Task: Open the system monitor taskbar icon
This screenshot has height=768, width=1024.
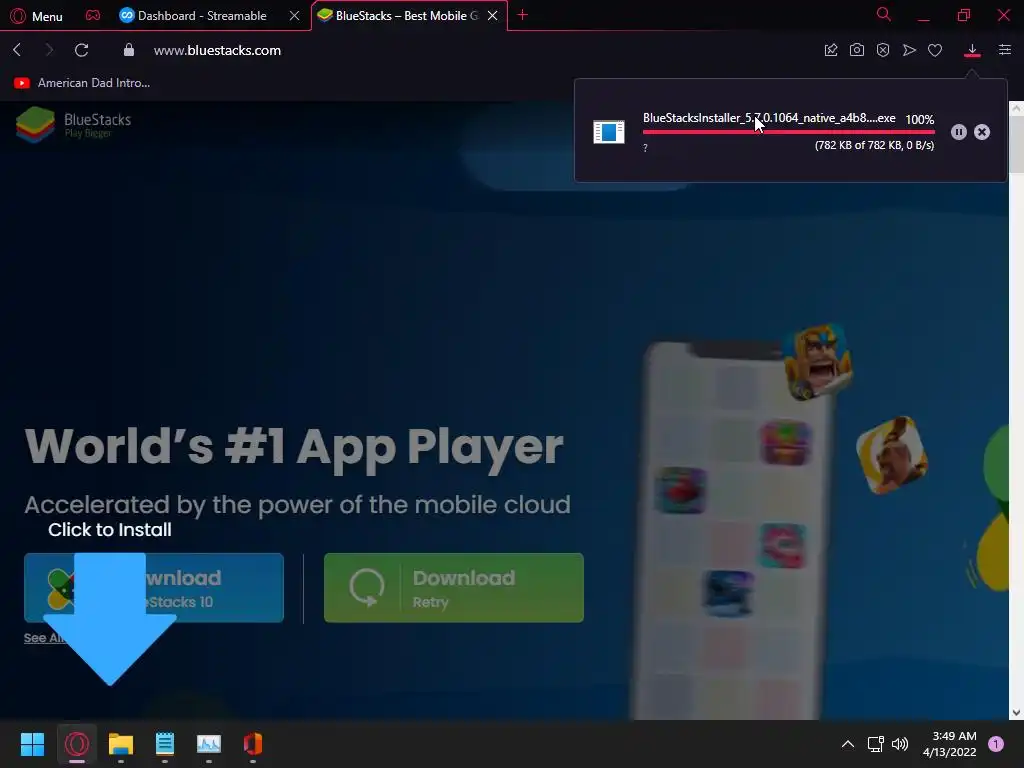Action: click(209, 744)
